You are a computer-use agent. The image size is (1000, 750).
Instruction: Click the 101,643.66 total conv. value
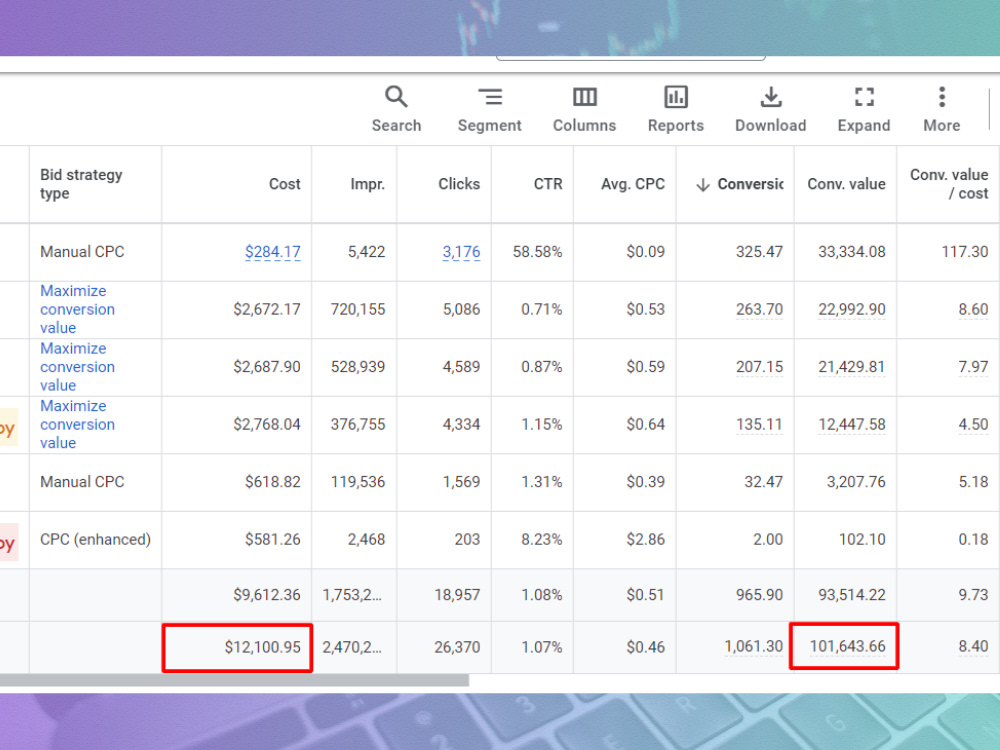(x=848, y=647)
